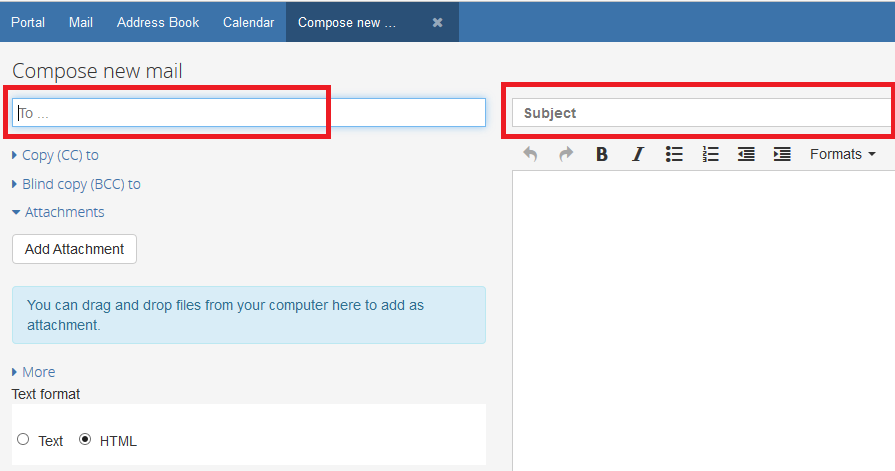Insert a bulleted list
This screenshot has width=895, height=471.
674,154
